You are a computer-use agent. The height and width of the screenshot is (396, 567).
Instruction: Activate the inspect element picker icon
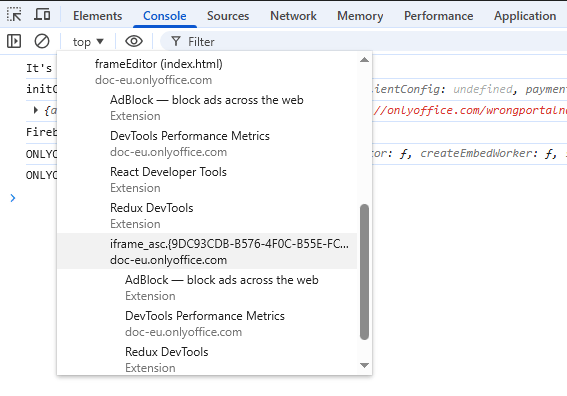pyautogui.click(x=14, y=15)
